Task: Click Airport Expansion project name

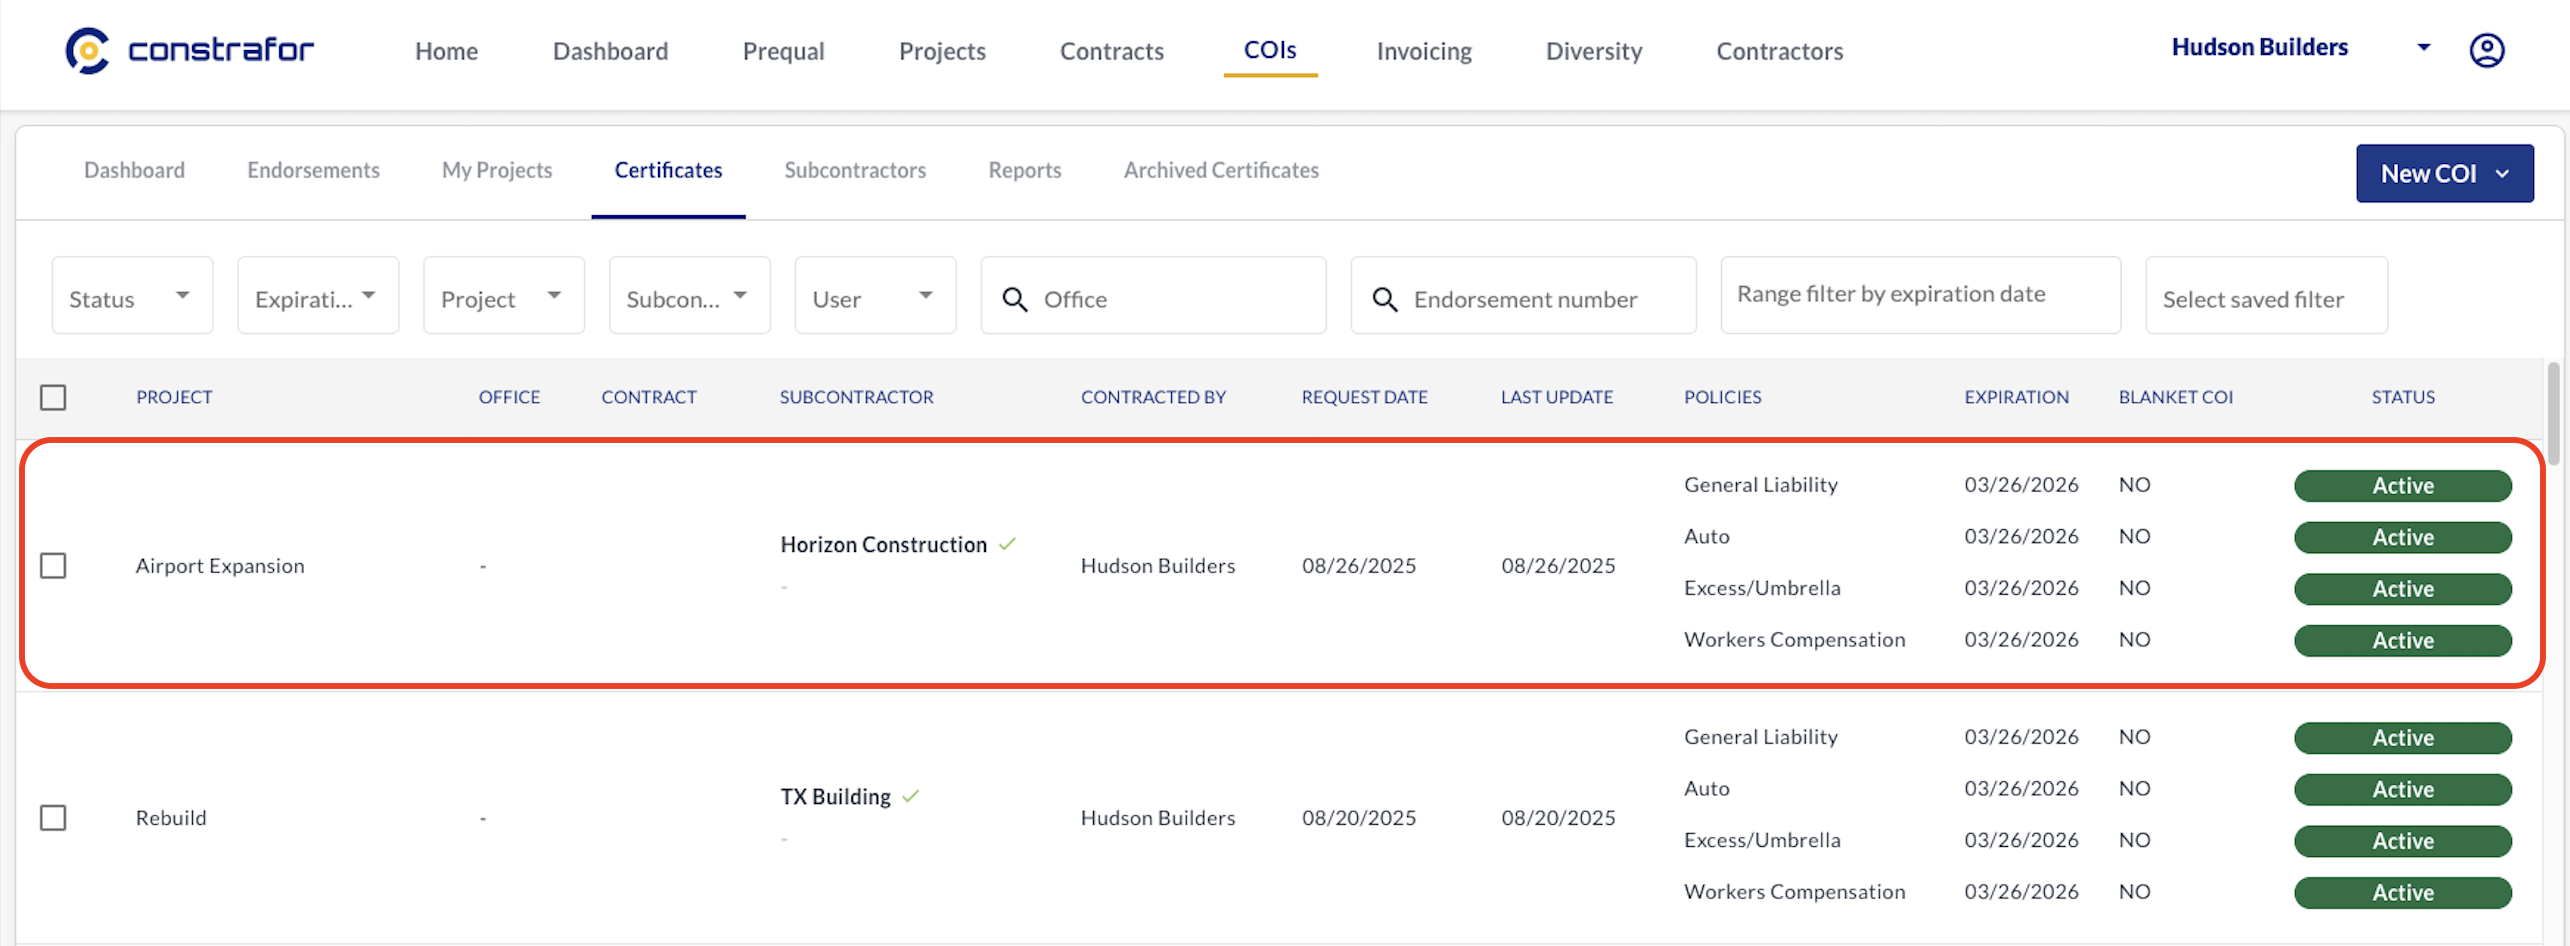Action: point(220,566)
